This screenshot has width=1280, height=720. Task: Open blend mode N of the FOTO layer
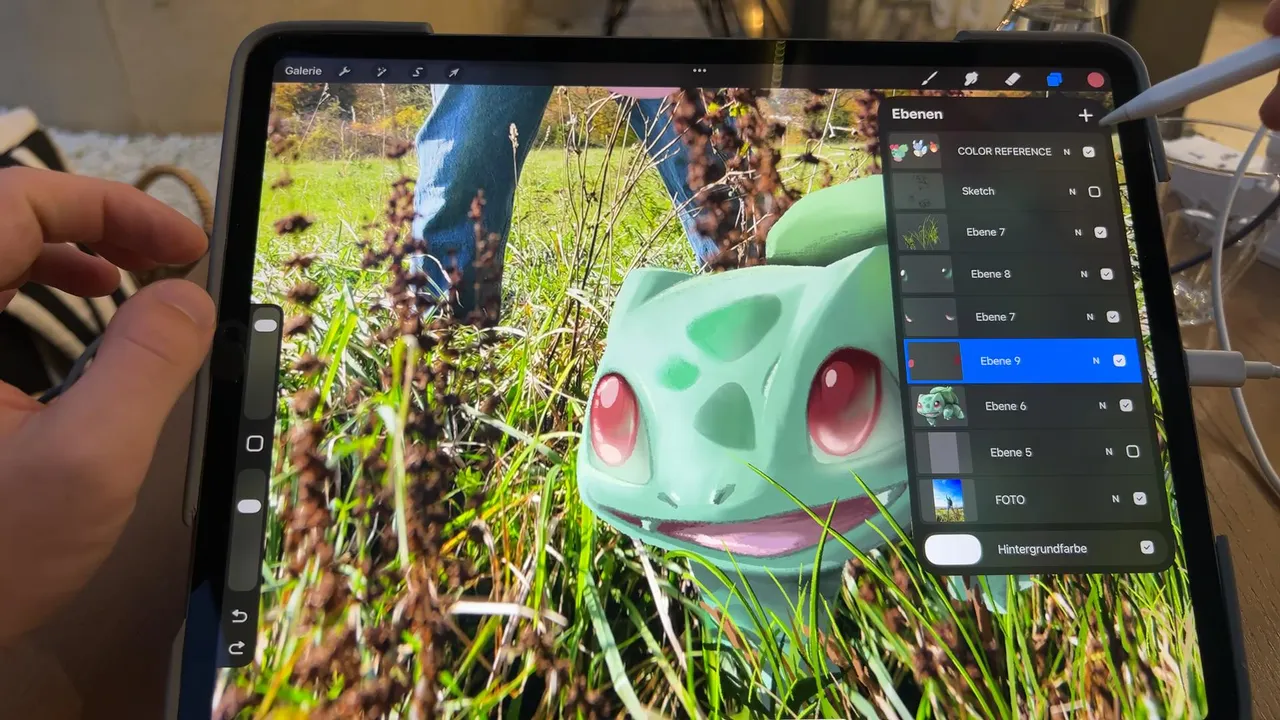pyautogui.click(x=1116, y=498)
